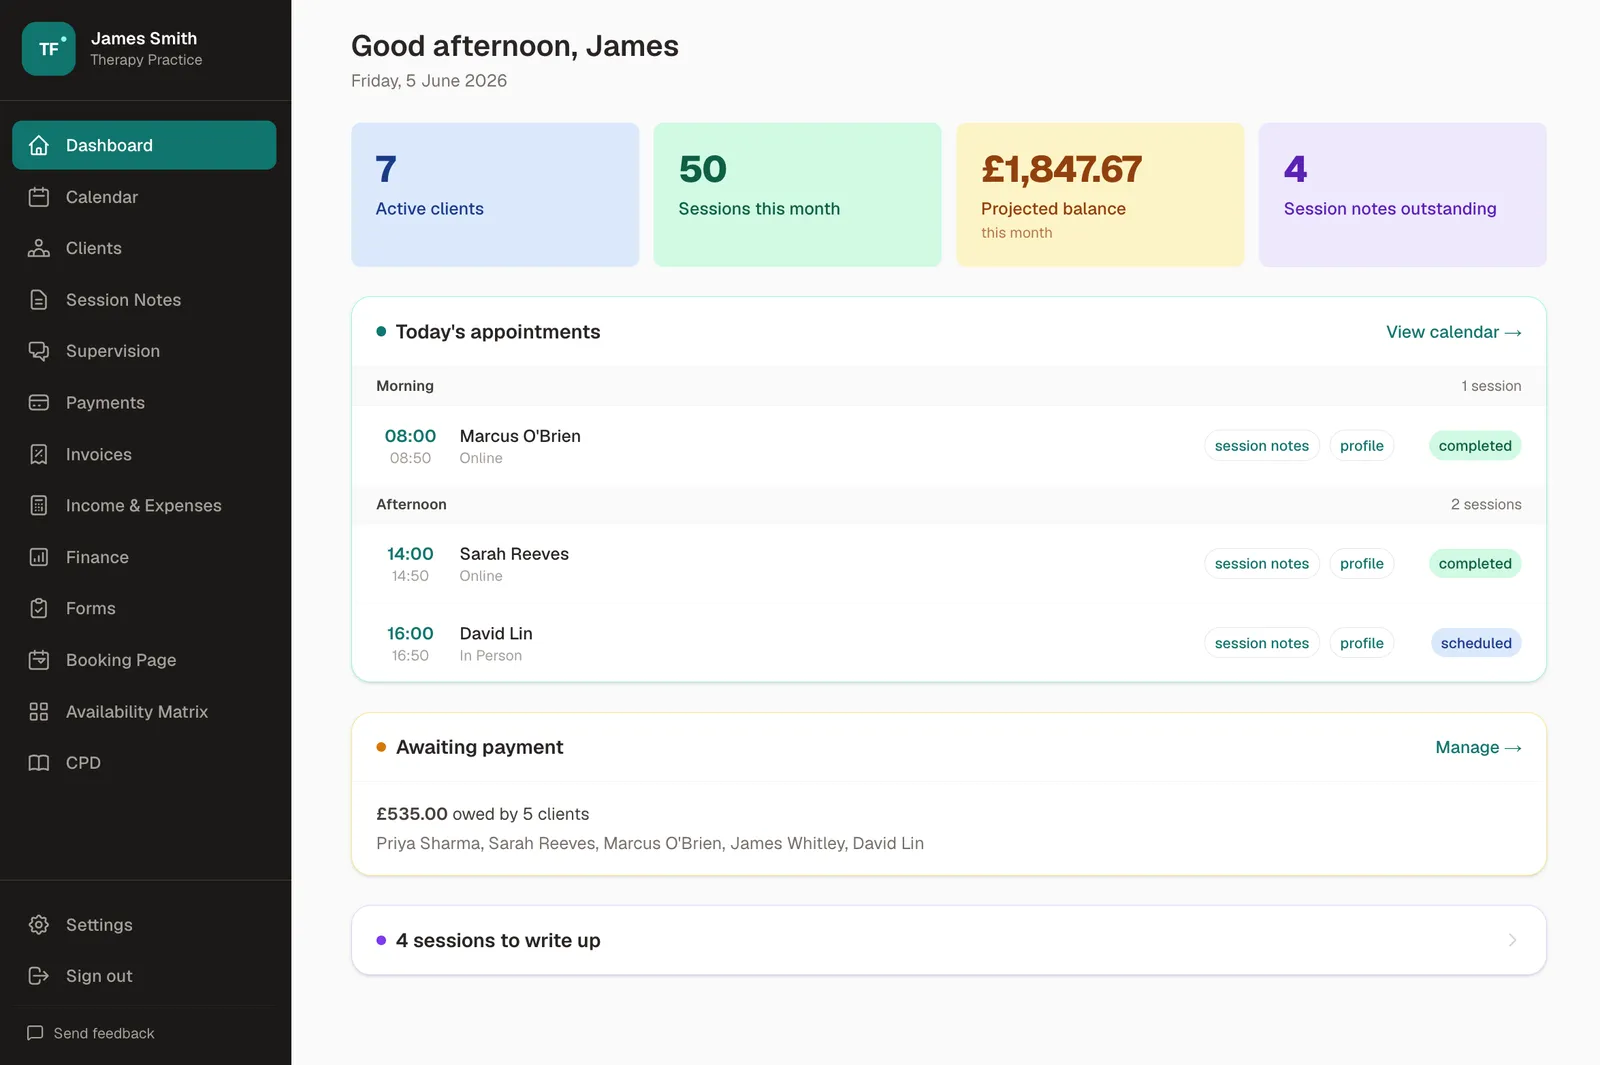
Task: Click the Income & Expenses calculator icon
Action: point(39,506)
